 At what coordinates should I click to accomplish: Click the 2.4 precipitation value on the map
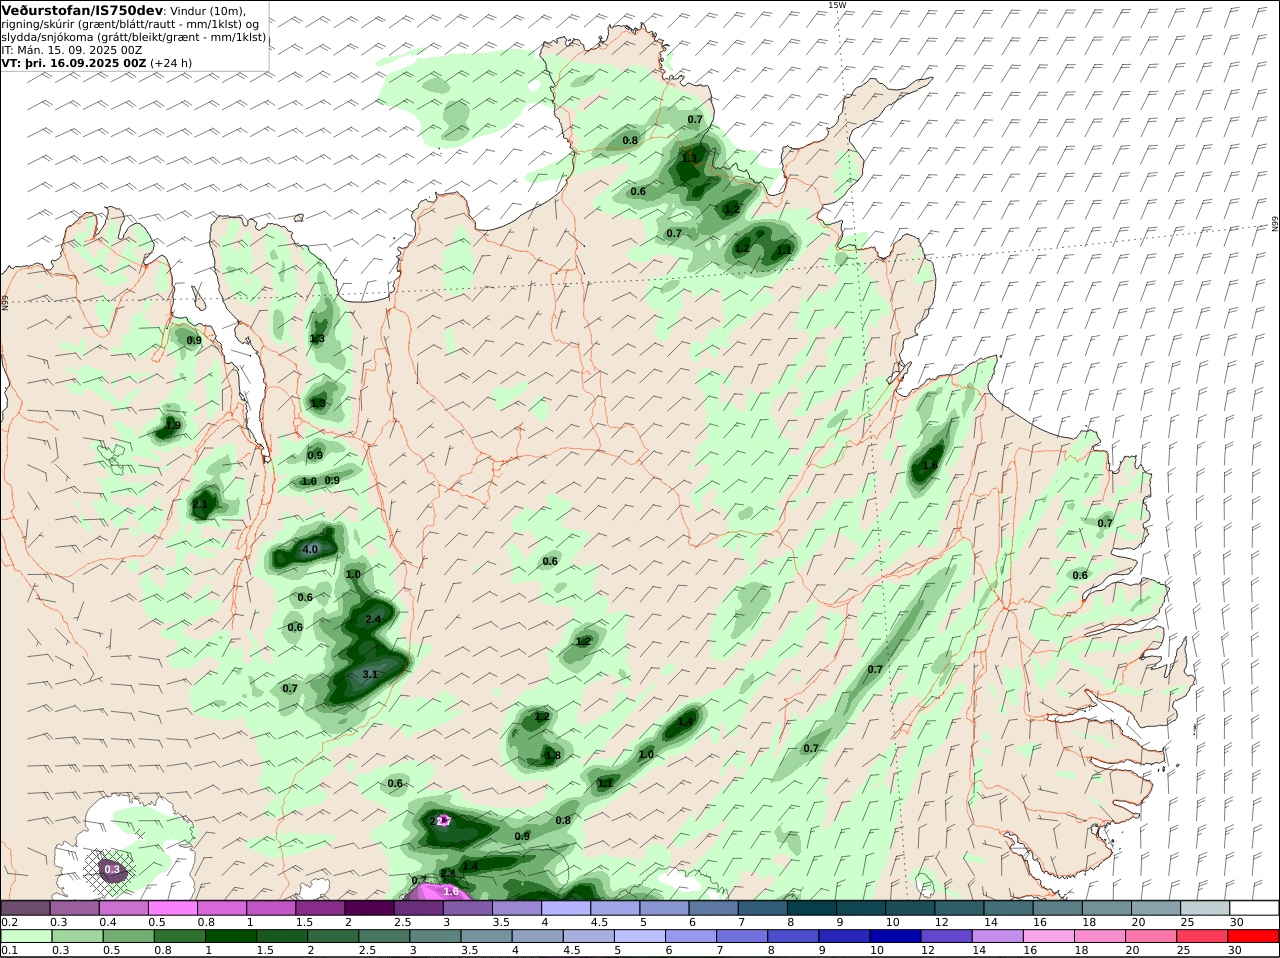pyautogui.click(x=373, y=619)
